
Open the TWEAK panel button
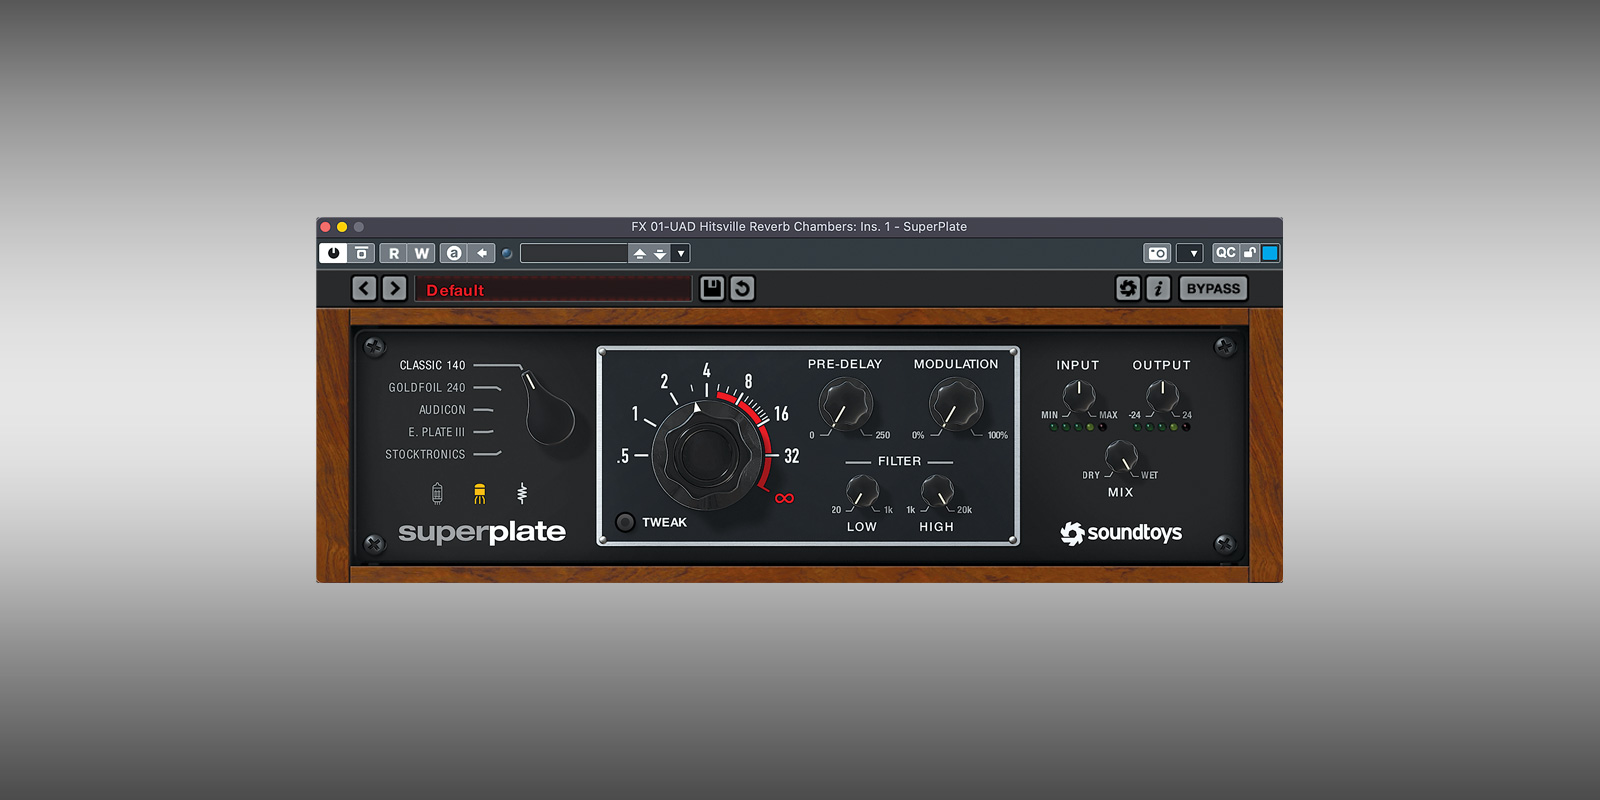click(x=625, y=522)
